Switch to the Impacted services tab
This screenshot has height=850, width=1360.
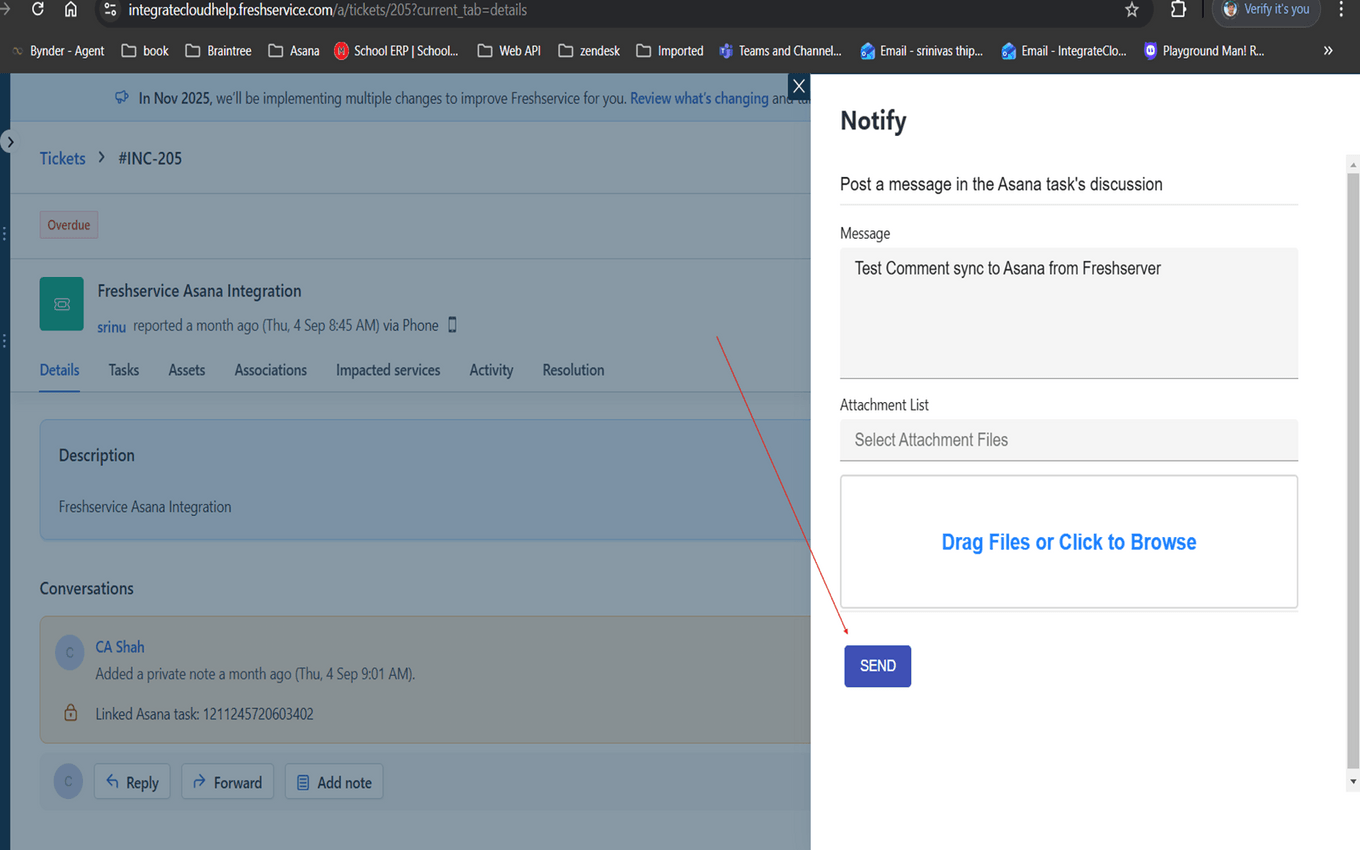point(388,370)
